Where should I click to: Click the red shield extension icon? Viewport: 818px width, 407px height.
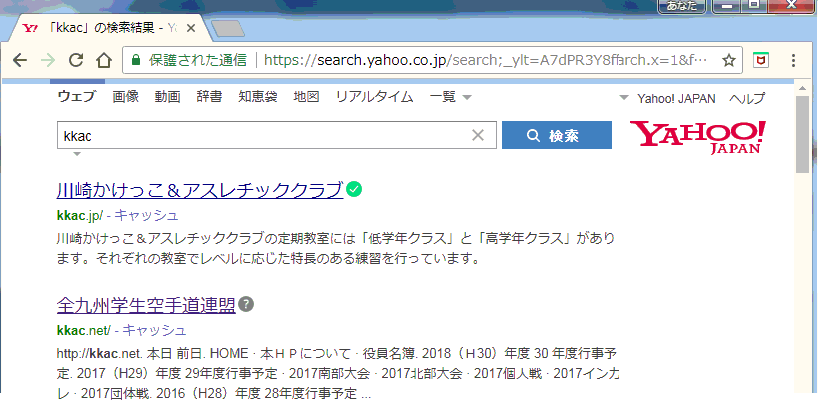click(761, 60)
